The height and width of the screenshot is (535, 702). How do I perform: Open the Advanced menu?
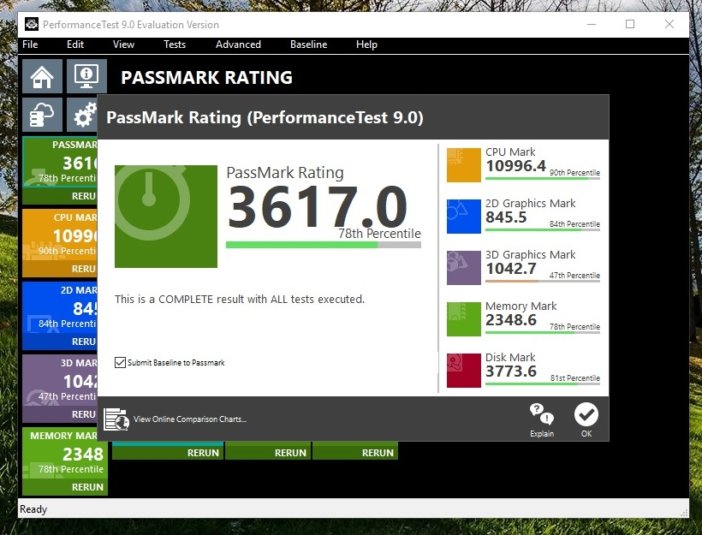pos(238,44)
